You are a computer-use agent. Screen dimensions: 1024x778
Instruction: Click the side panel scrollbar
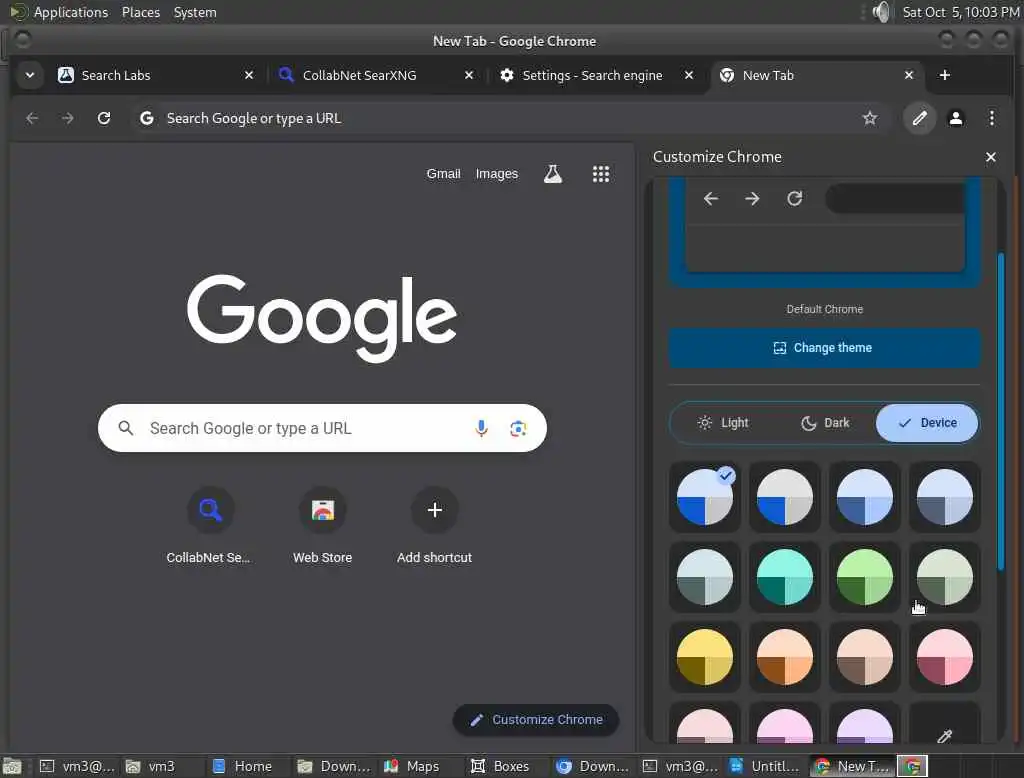point(1000,412)
